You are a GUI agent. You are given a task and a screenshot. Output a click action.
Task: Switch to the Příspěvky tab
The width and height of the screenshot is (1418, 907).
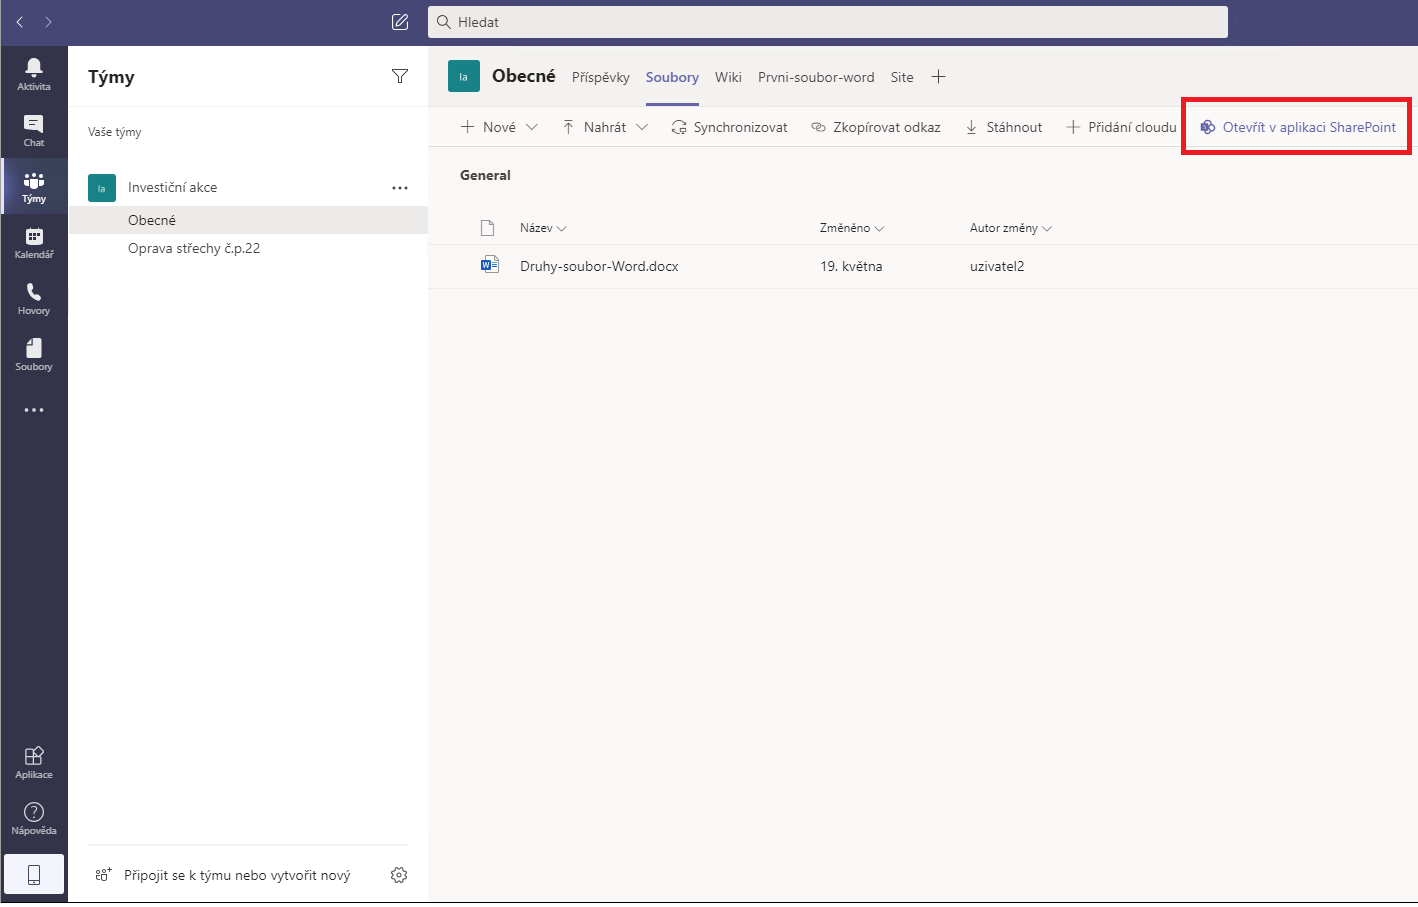[601, 77]
